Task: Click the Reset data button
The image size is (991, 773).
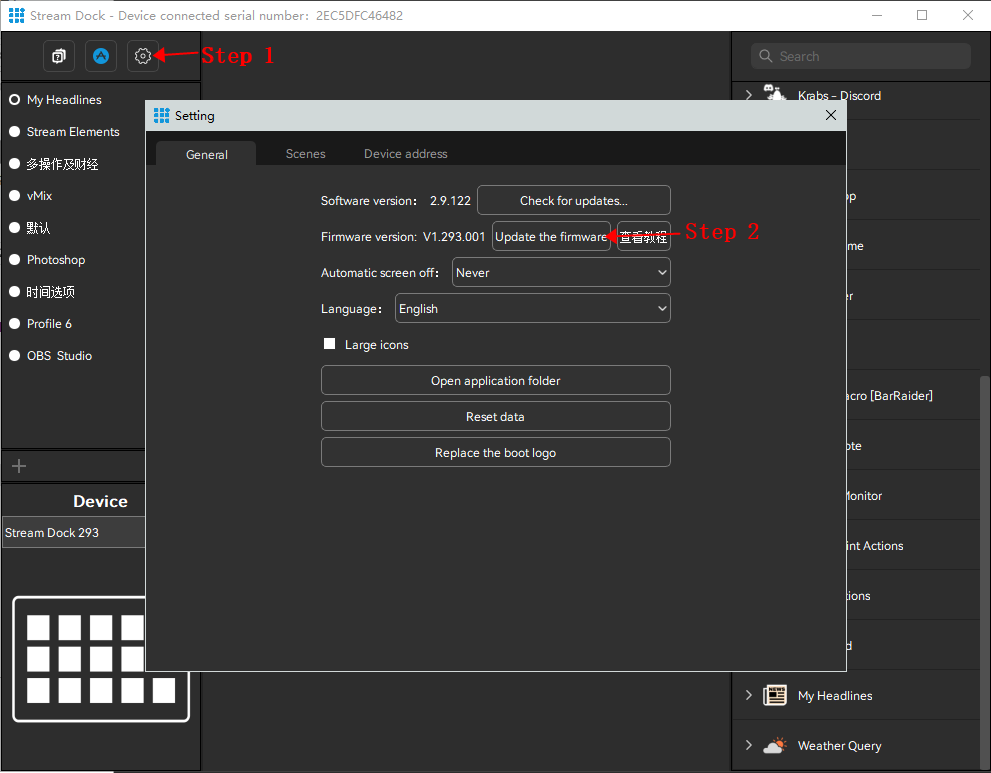Action: tap(496, 417)
